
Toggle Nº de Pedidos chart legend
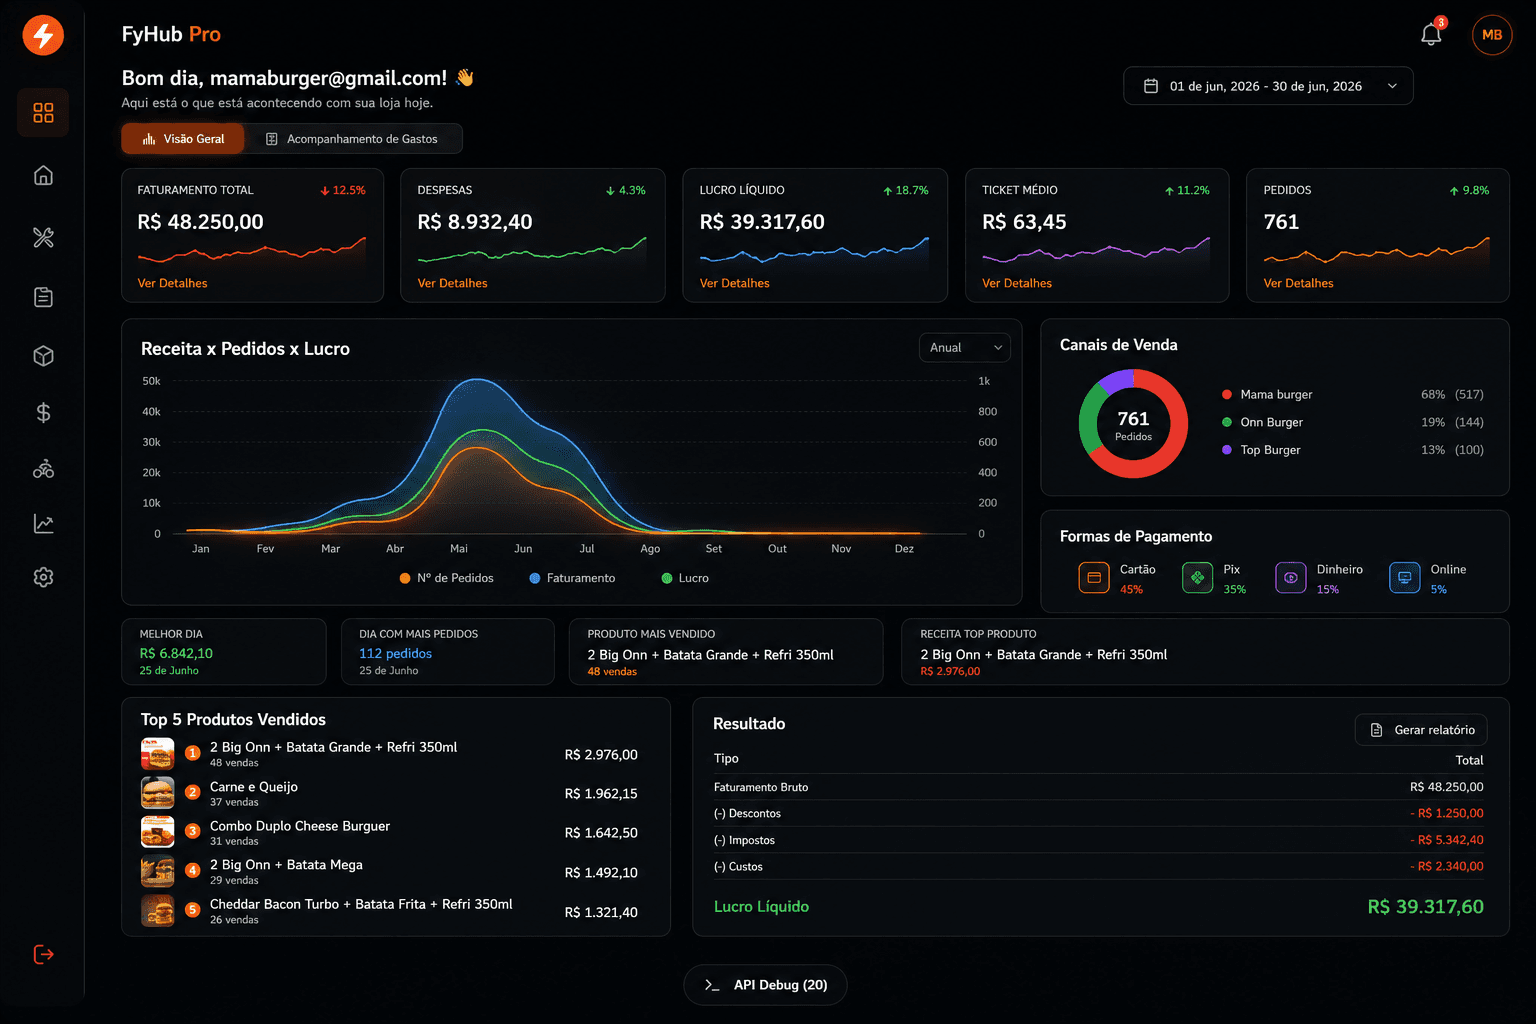(447, 578)
